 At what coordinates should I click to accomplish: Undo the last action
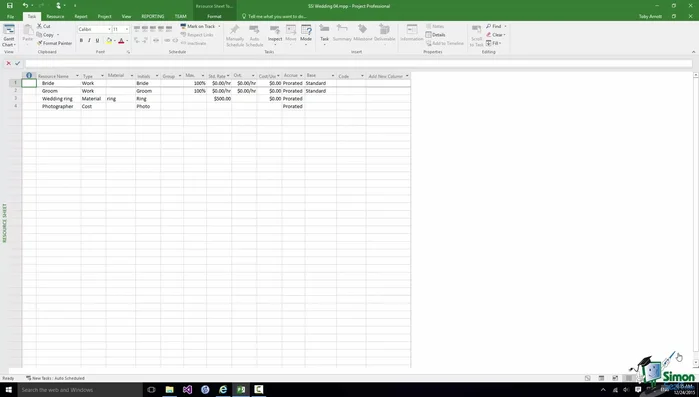click(x=25, y=6)
